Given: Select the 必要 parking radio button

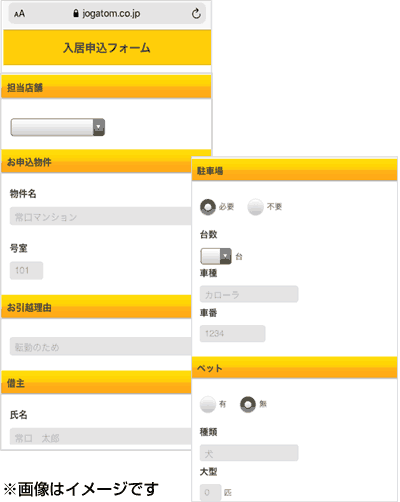Looking at the screenshot, I should (208, 207).
